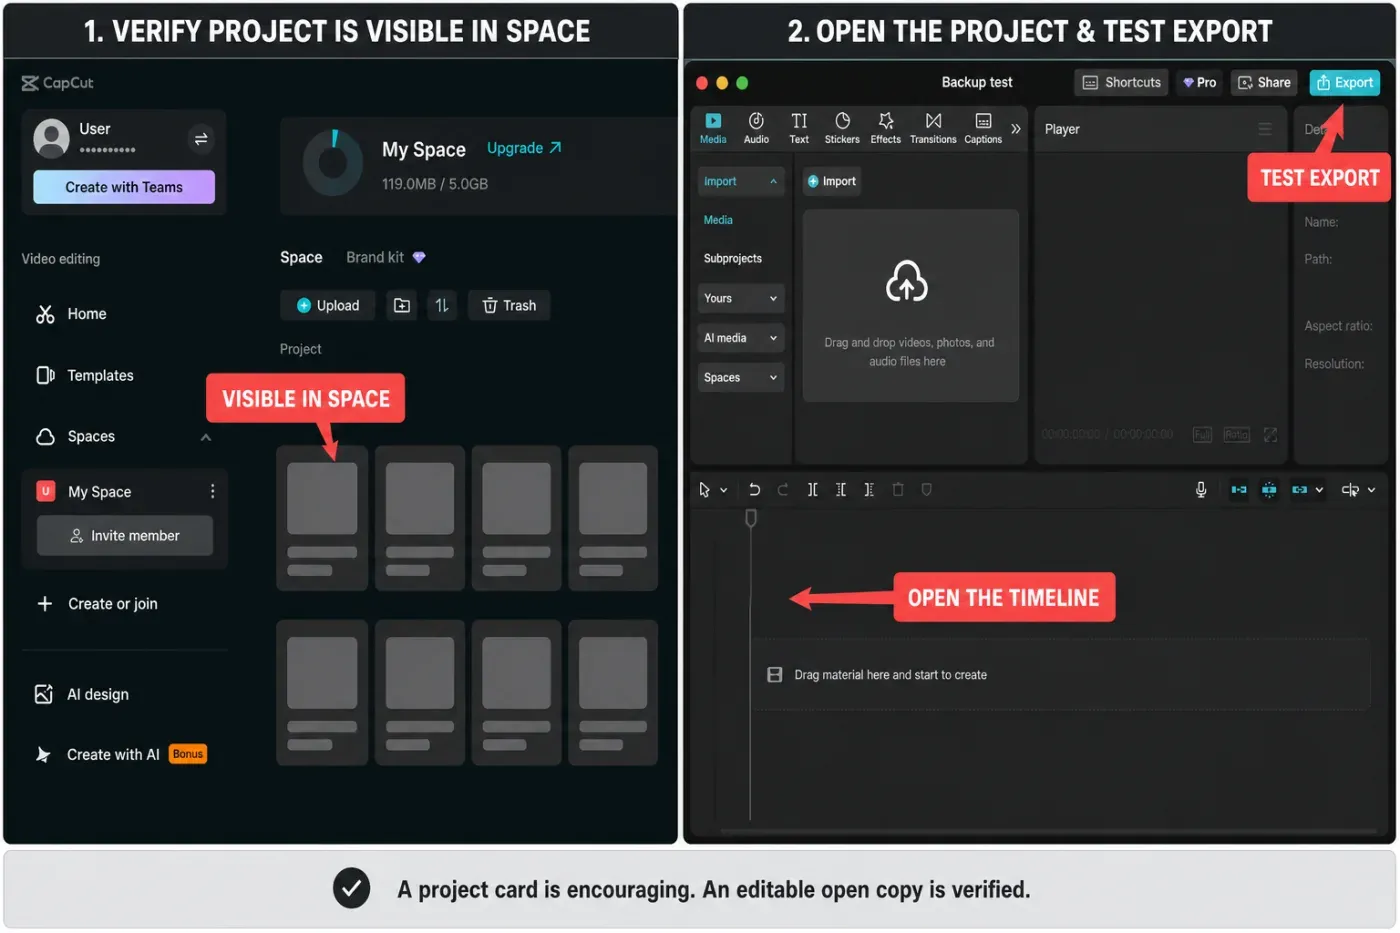Expand the Spaces dropdown in media sidebar
Image resolution: width=1400 pixels, height=933 pixels.
pyautogui.click(x=741, y=378)
